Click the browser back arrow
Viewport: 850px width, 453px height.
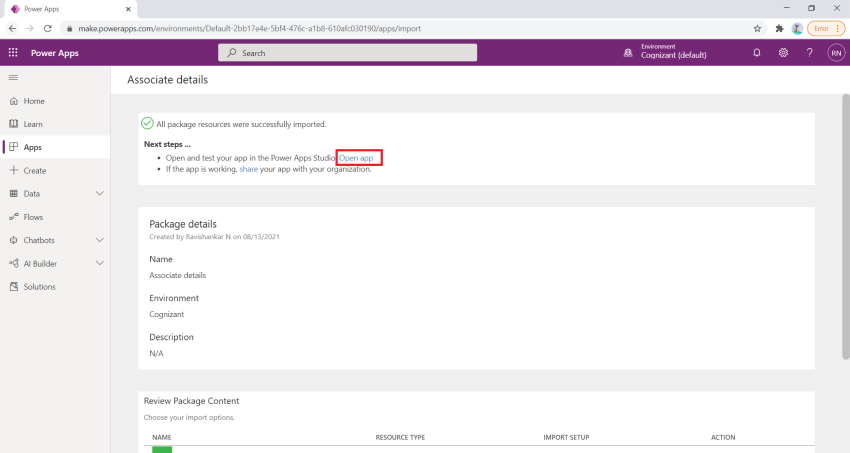coord(12,28)
